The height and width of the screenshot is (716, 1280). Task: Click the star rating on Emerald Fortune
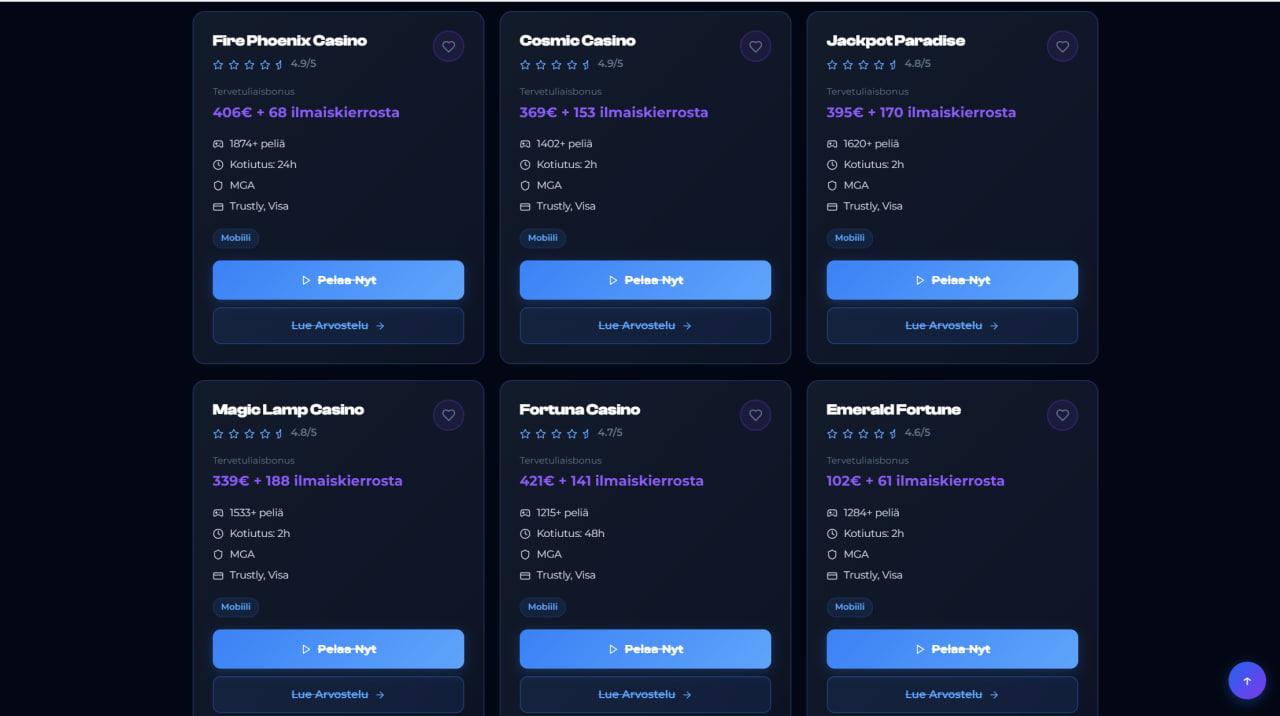pyautogui.click(x=862, y=433)
